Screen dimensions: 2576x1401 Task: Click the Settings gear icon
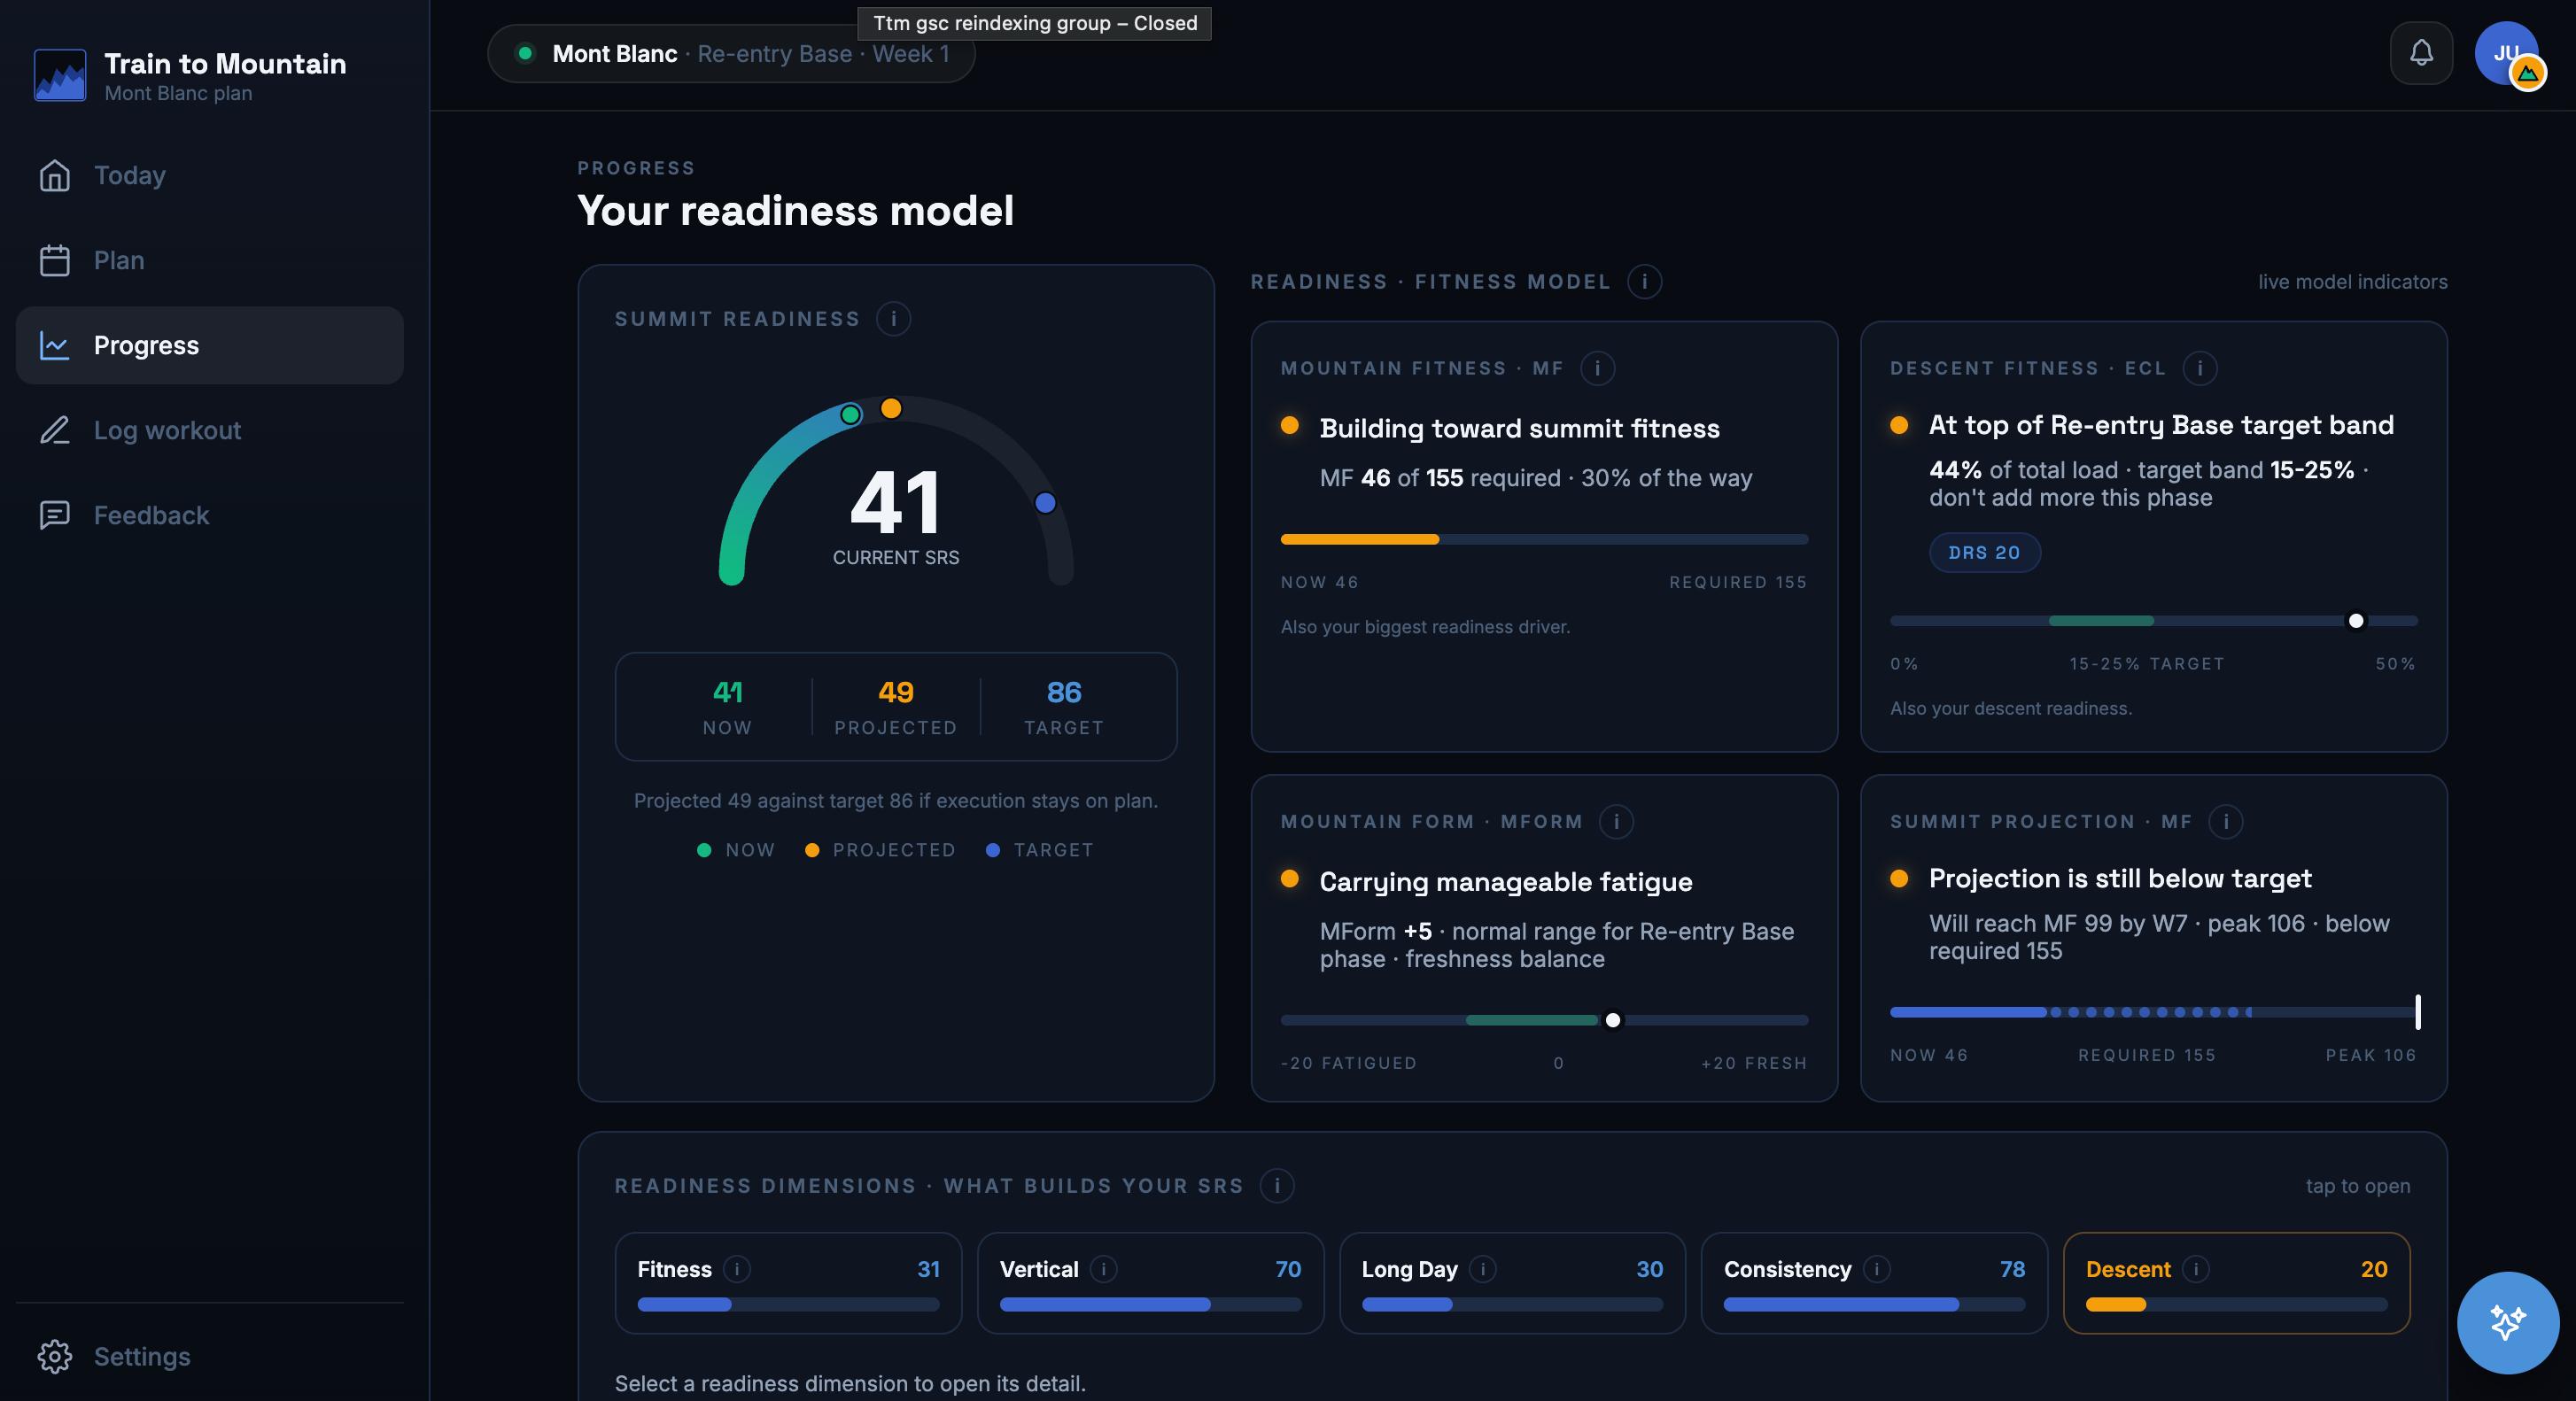[x=55, y=1356]
